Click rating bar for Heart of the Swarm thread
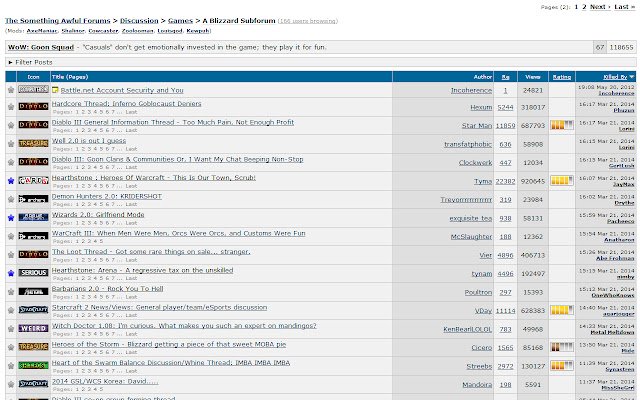This screenshot has height=400, width=640. 562,365
